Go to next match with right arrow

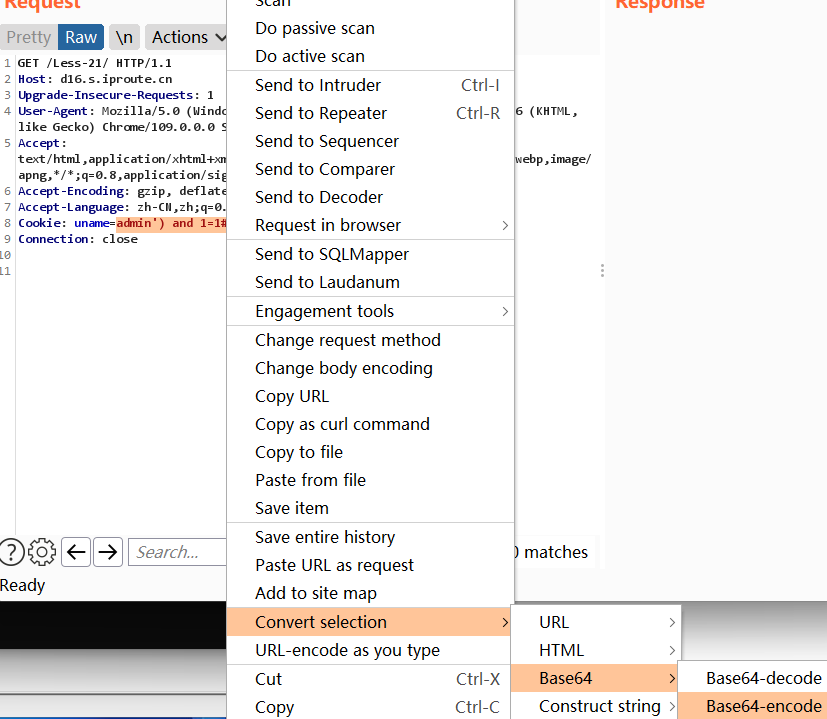pos(107,552)
